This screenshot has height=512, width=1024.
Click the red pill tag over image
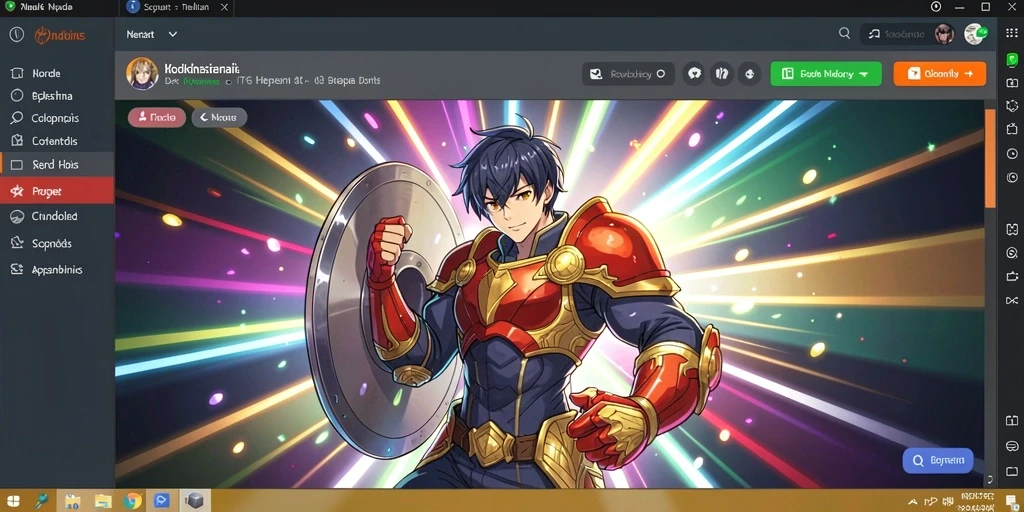click(x=157, y=118)
